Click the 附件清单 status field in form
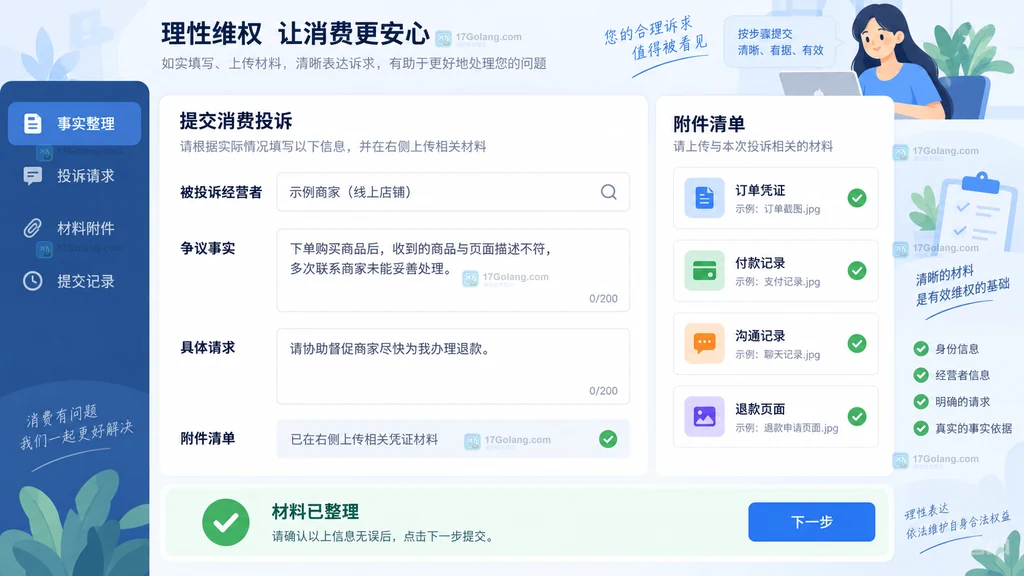 coord(453,439)
